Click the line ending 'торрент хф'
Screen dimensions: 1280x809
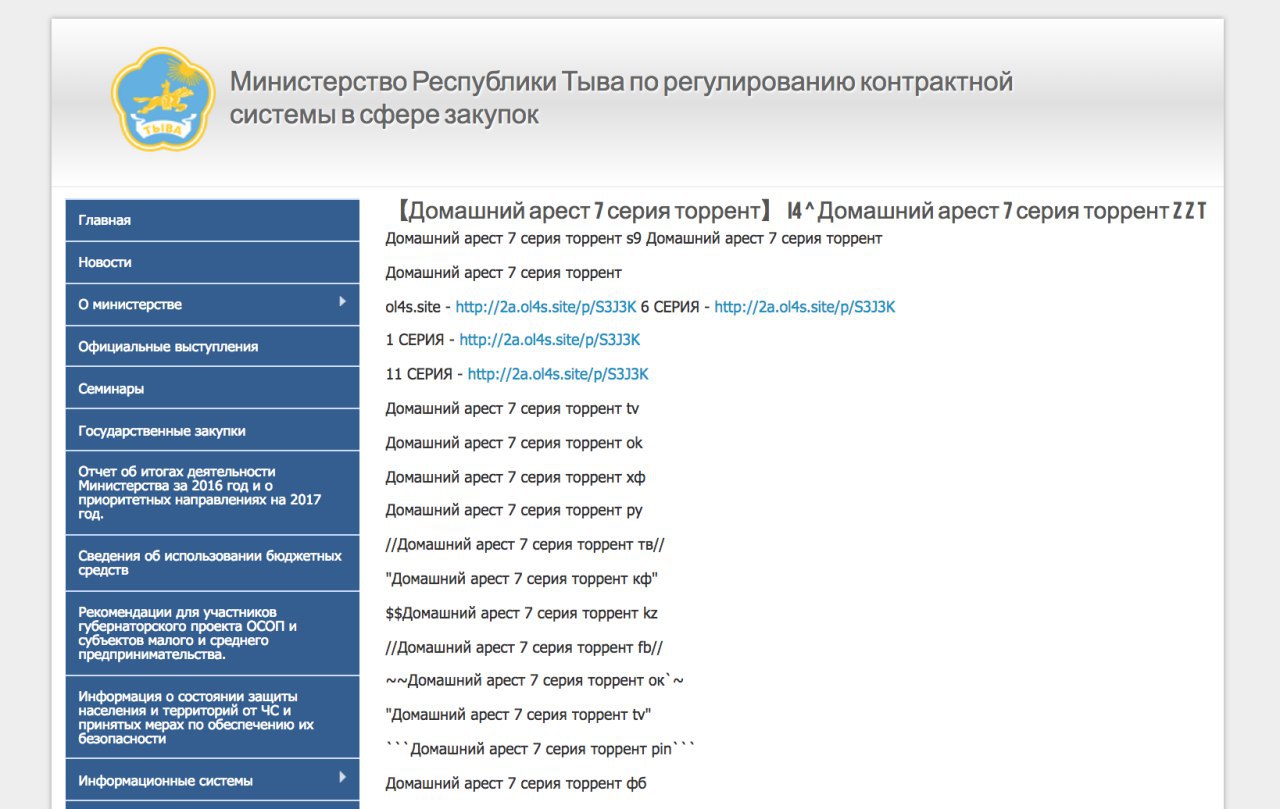pyautogui.click(x=516, y=477)
